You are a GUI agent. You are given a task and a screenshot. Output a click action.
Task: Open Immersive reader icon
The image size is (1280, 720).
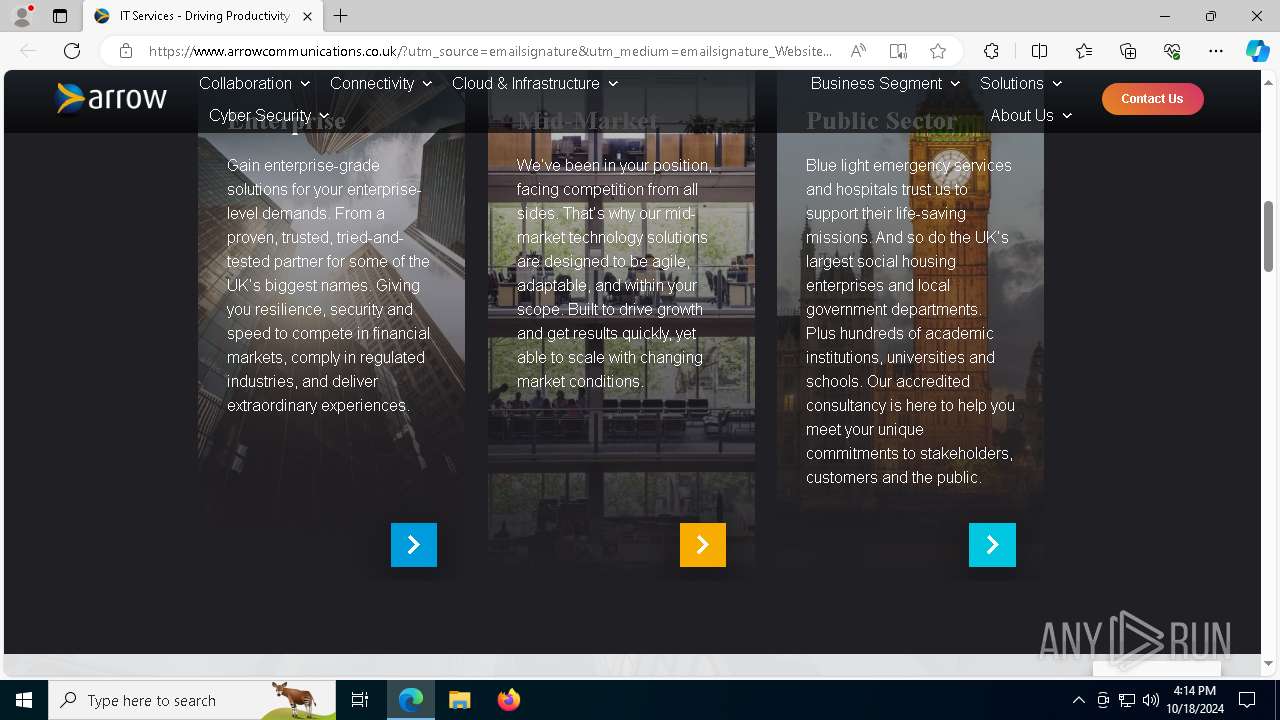[898, 51]
